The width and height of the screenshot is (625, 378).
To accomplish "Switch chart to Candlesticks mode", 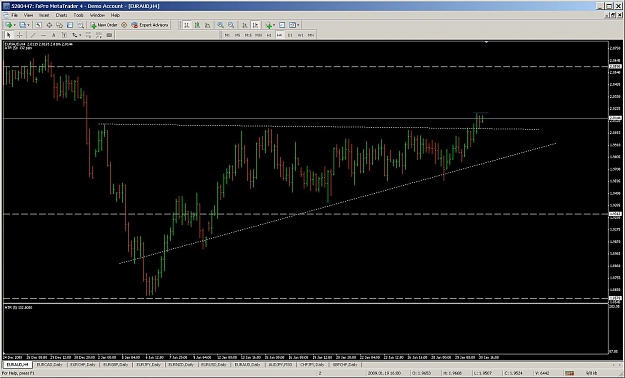I will (197, 25).
